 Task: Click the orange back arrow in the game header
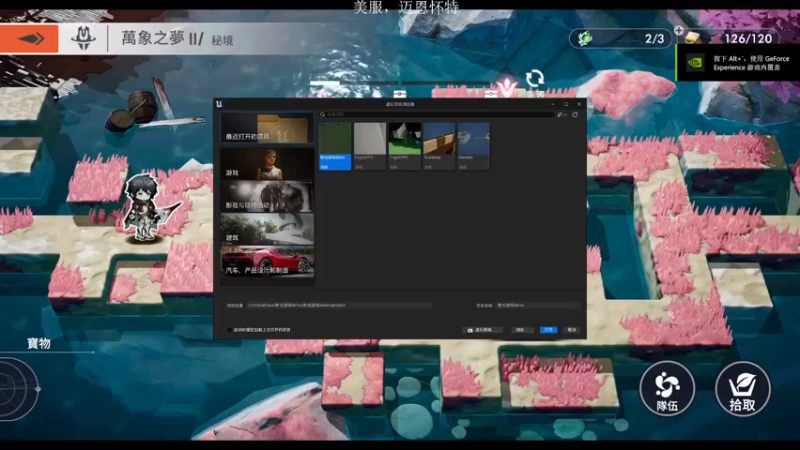coord(29,39)
